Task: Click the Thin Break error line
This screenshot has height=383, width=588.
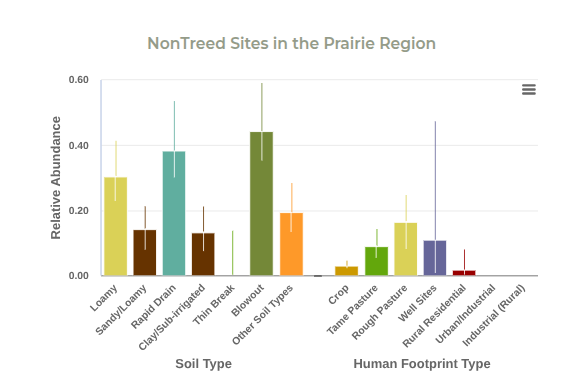Action: coord(232,253)
